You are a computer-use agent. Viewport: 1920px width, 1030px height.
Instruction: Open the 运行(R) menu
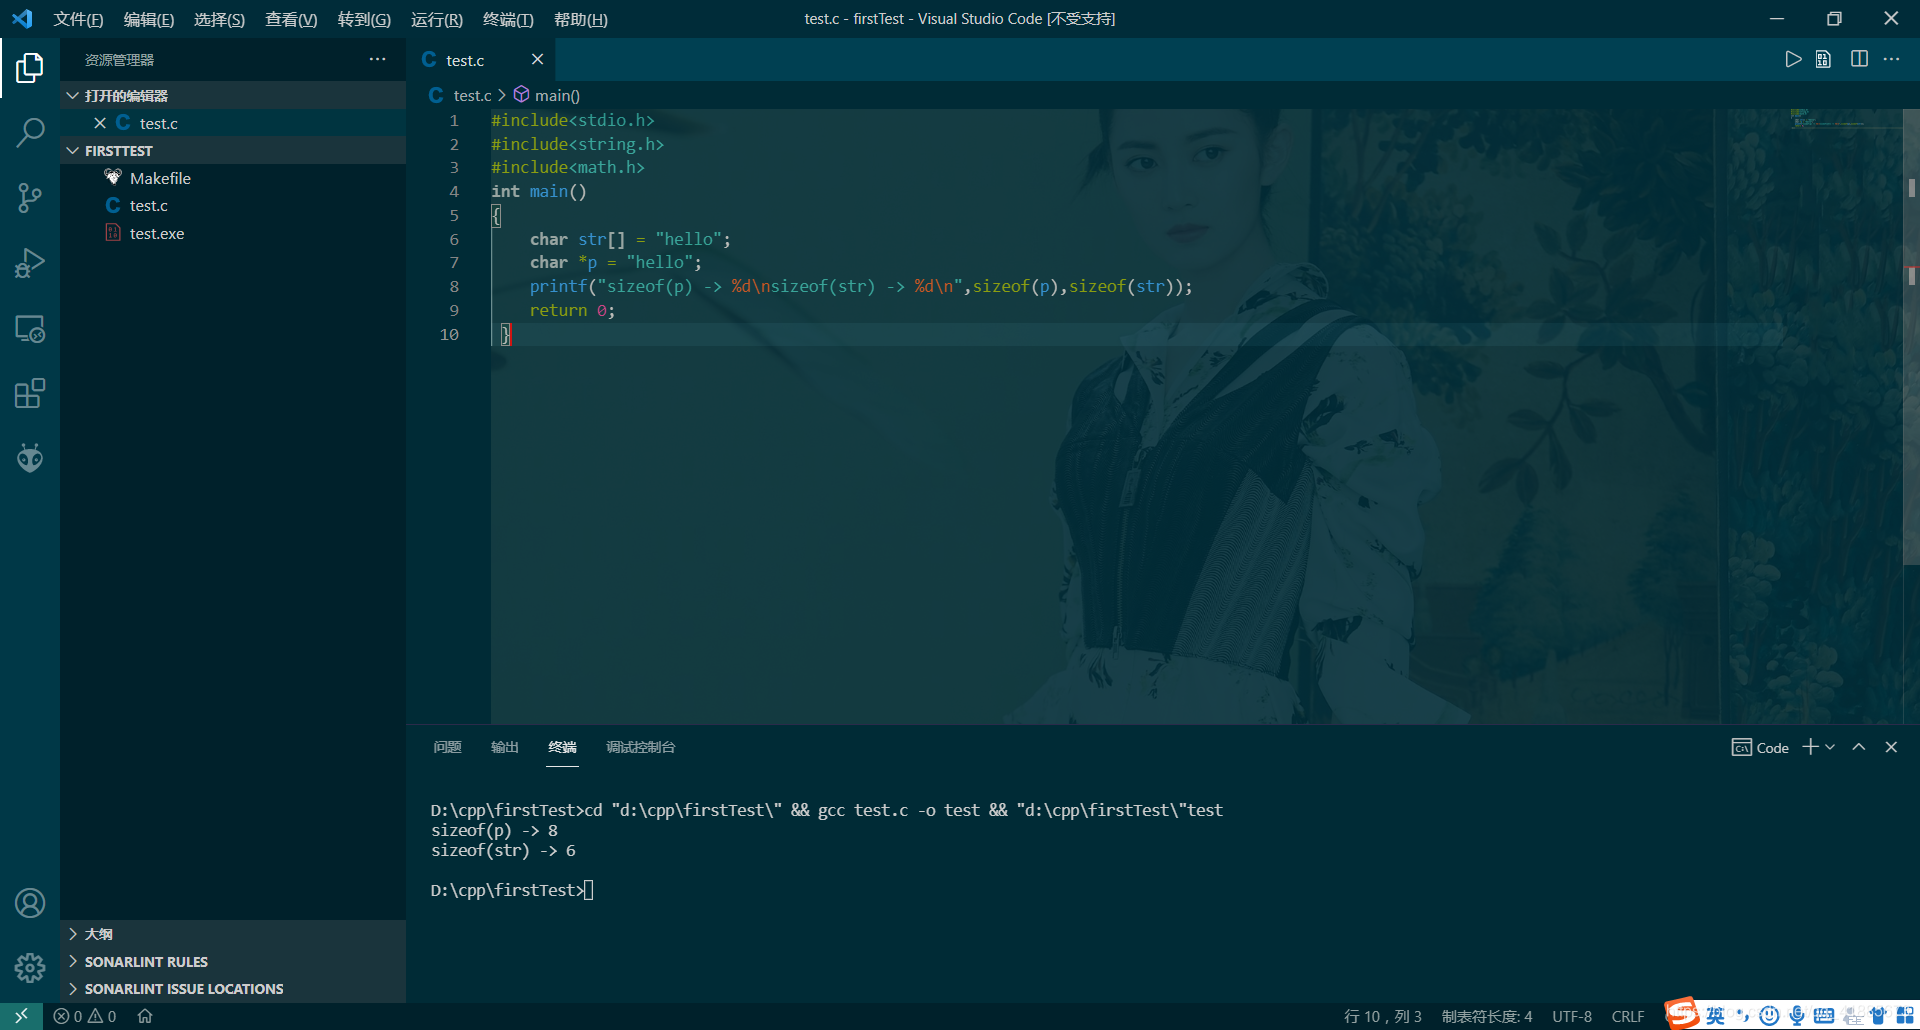436,19
